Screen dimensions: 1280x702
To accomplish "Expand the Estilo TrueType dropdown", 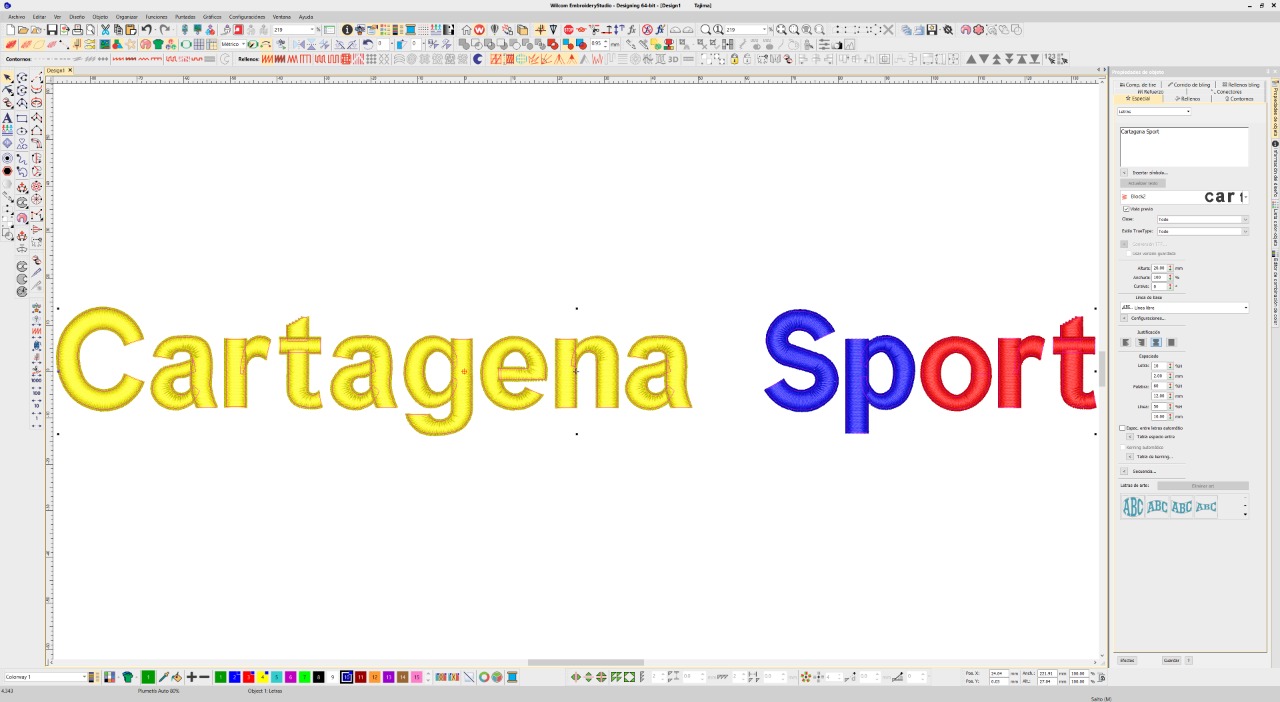I will [1244, 231].
